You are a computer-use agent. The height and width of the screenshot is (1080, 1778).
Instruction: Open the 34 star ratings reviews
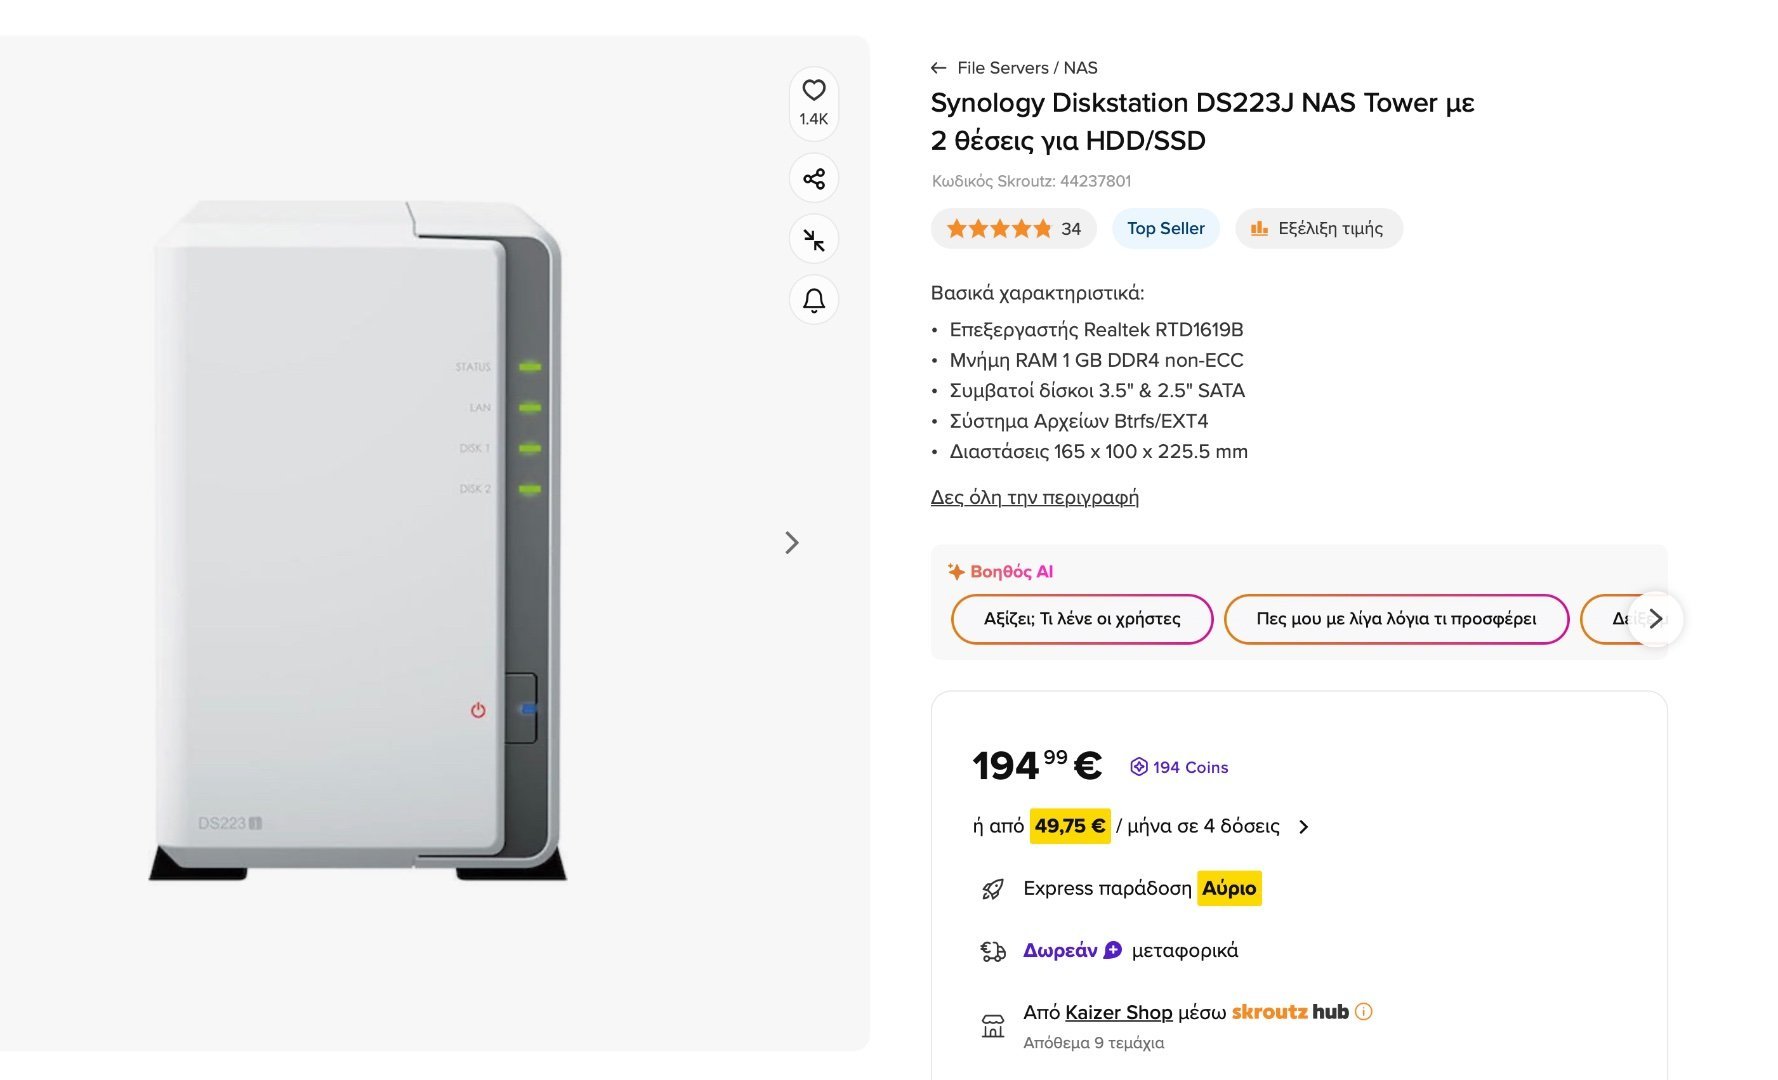tap(1013, 229)
